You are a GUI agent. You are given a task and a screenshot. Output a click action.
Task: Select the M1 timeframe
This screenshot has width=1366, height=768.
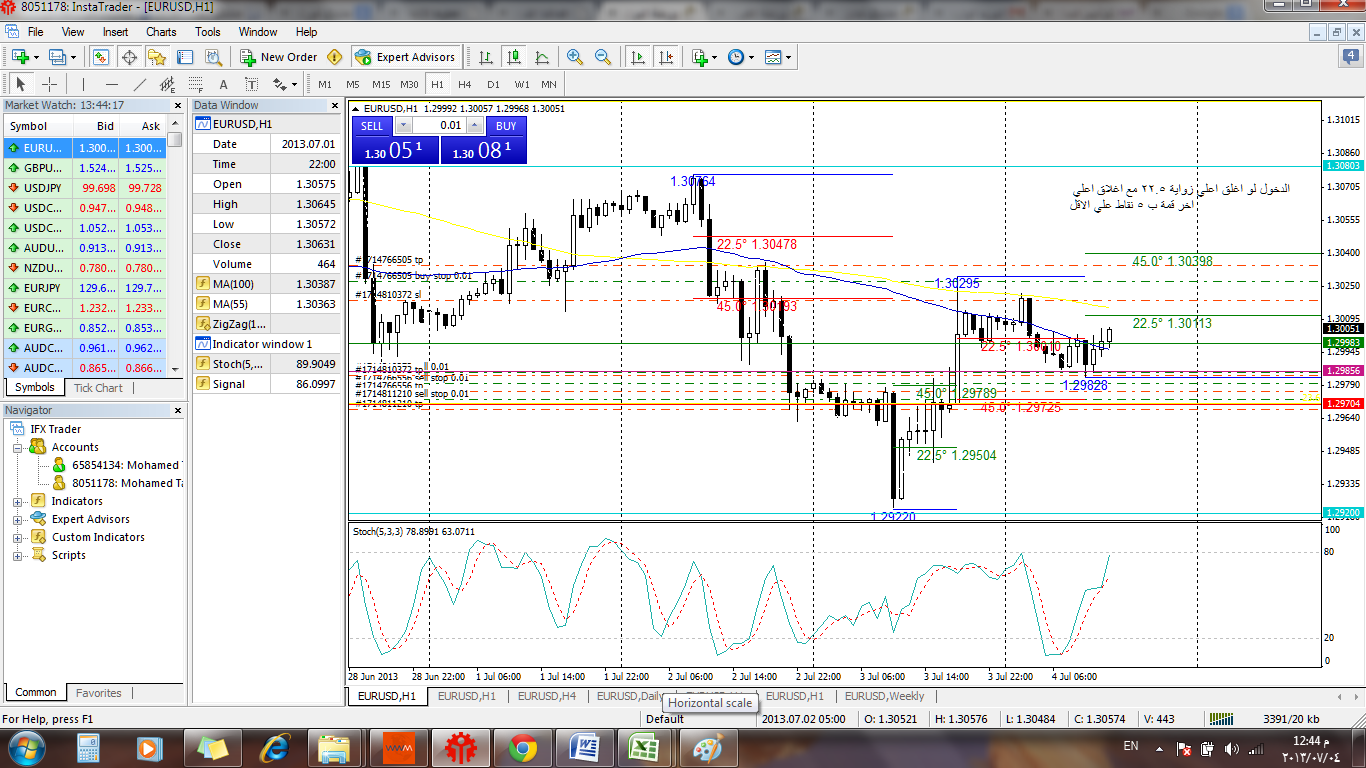(x=325, y=84)
